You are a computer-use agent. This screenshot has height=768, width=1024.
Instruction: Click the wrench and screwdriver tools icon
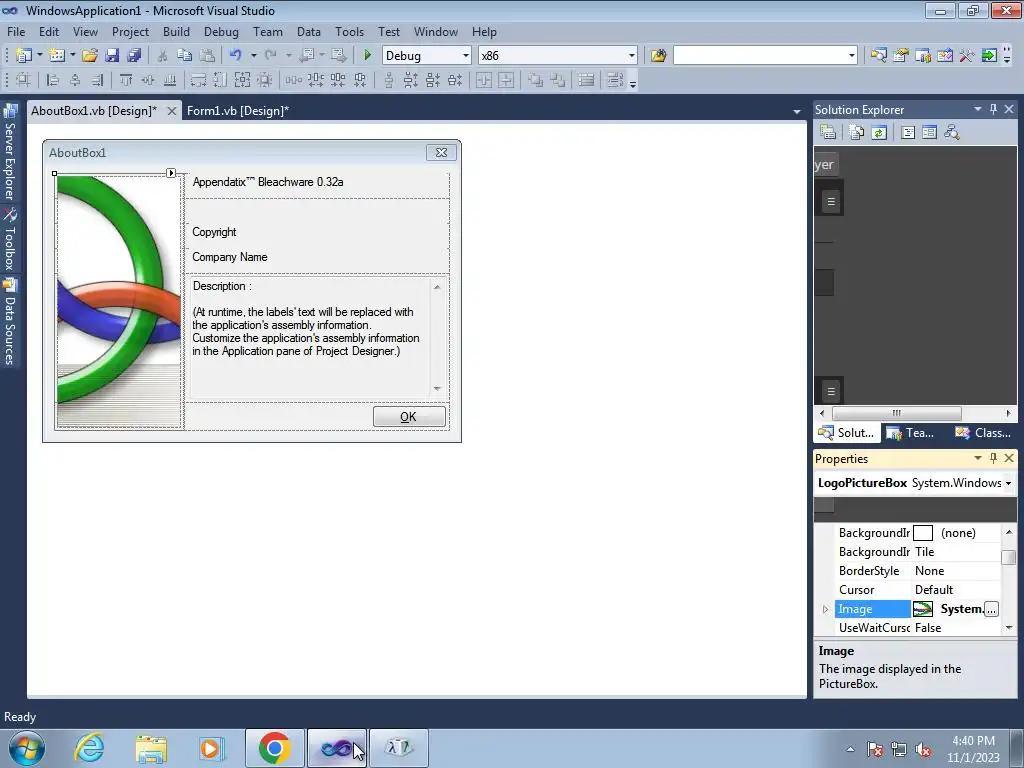tap(967, 56)
